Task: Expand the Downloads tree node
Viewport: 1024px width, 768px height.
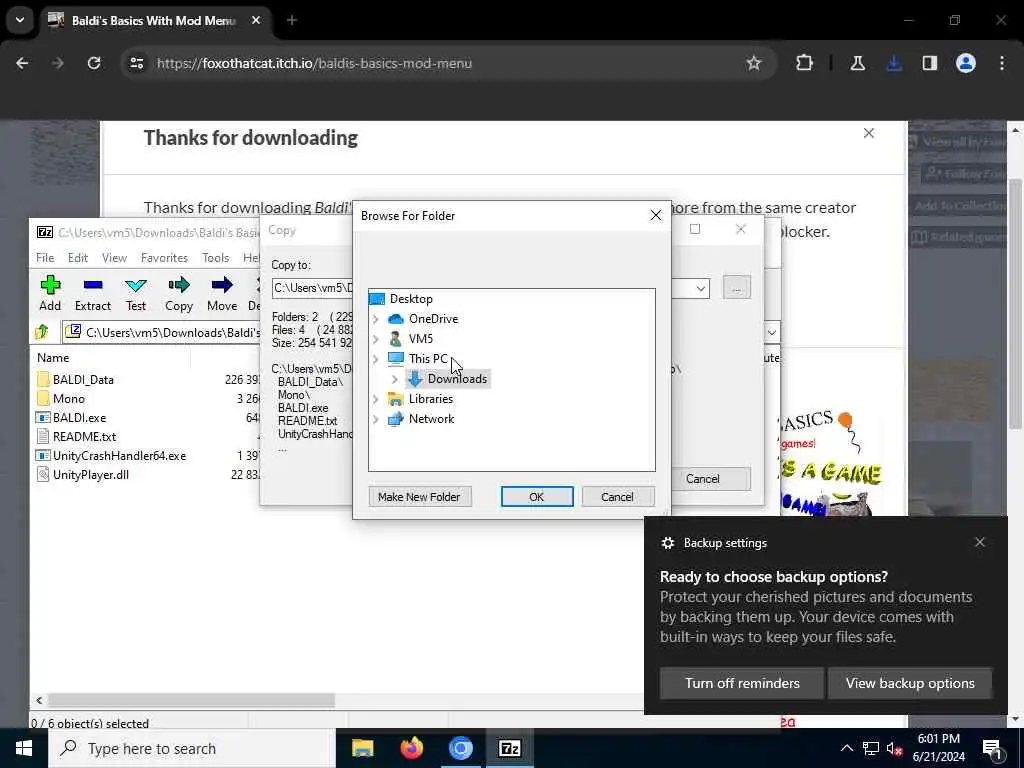Action: coord(394,379)
